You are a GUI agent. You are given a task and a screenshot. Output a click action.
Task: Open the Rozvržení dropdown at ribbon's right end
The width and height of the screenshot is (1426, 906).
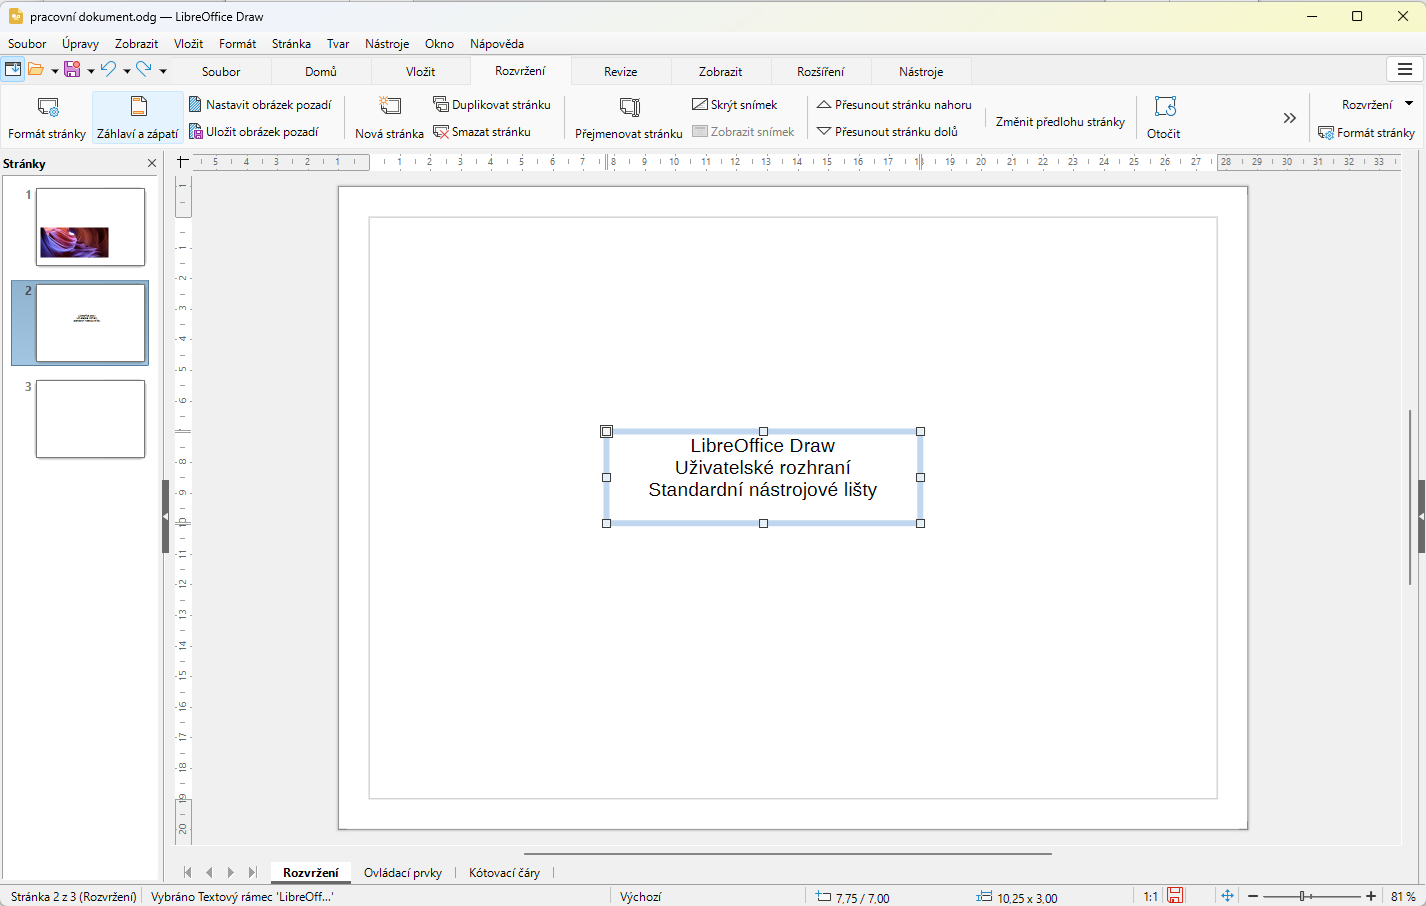click(1377, 104)
